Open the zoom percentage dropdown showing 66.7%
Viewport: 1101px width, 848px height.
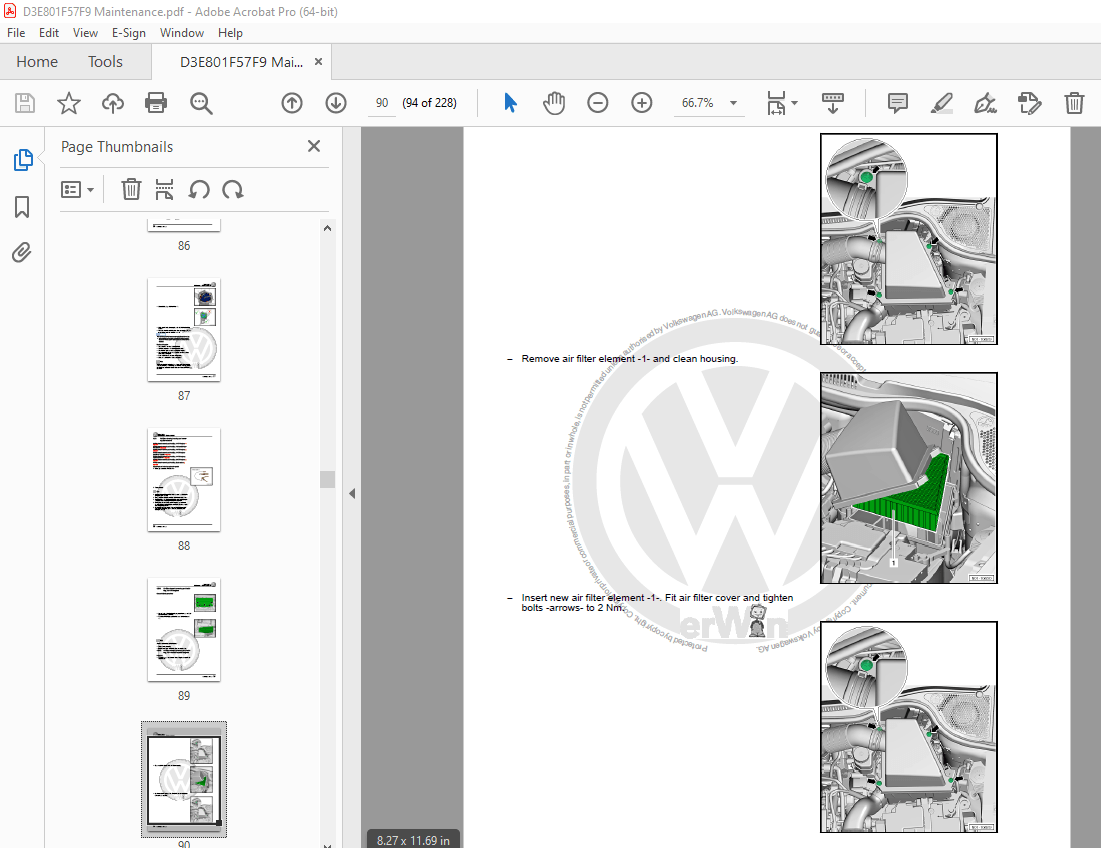(733, 103)
